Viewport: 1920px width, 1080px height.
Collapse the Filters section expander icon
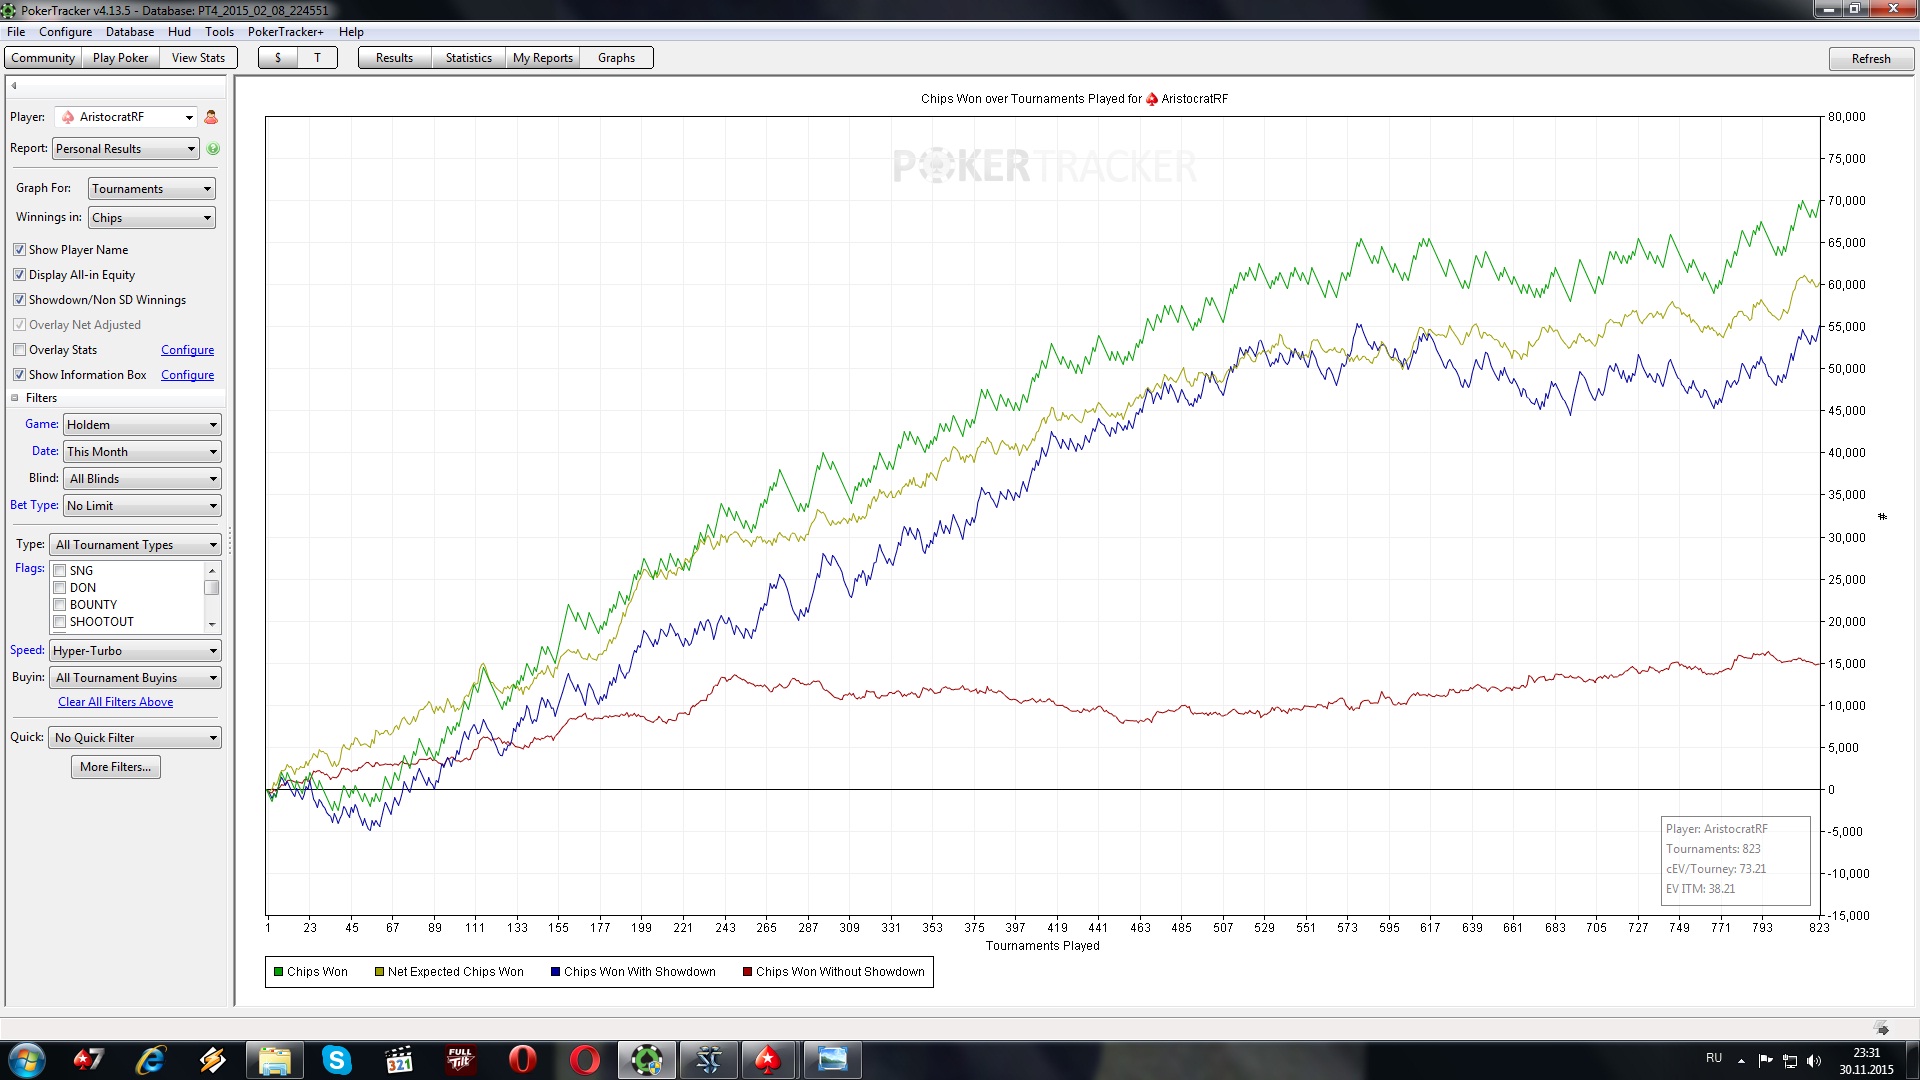coord(15,398)
